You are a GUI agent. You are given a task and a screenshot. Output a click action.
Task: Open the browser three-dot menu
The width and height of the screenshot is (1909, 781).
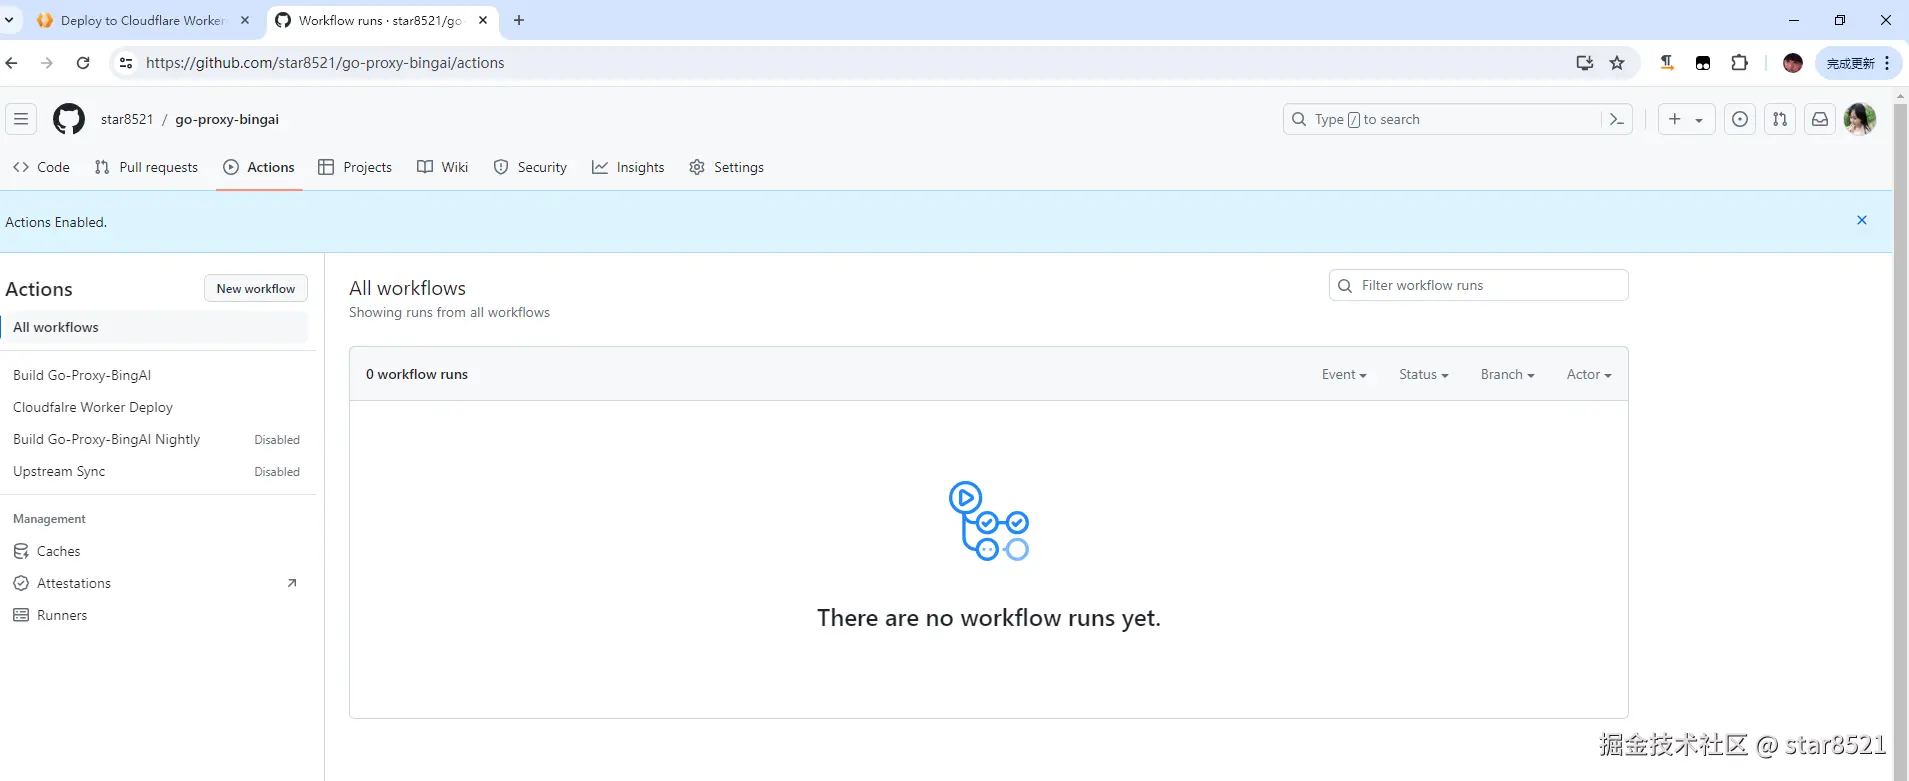[x=1887, y=63]
